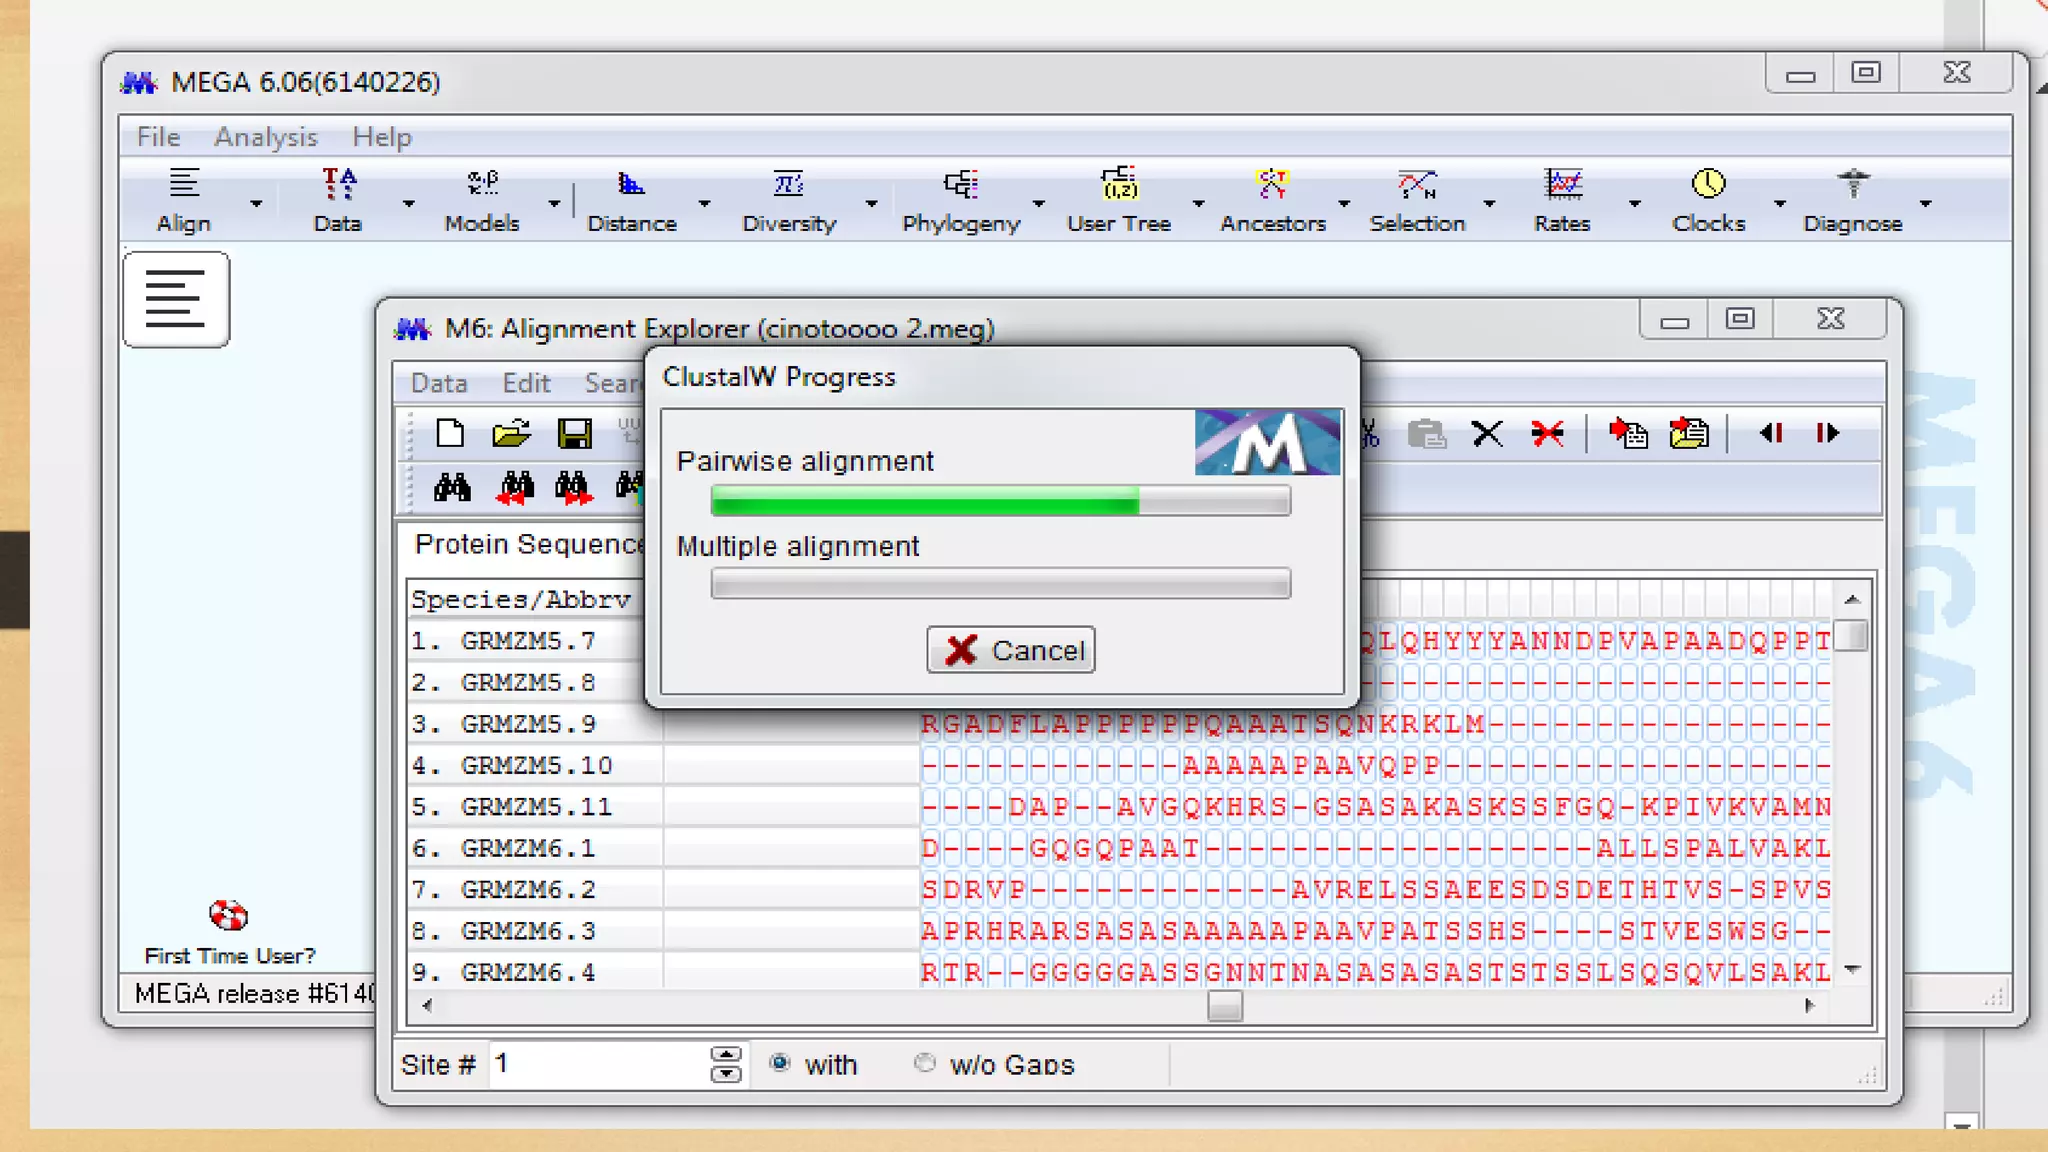Expand the Diagnose dropdown arrow
Image resolution: width=2048 pixels, height=1152 pixels.
pos(1925,203)
